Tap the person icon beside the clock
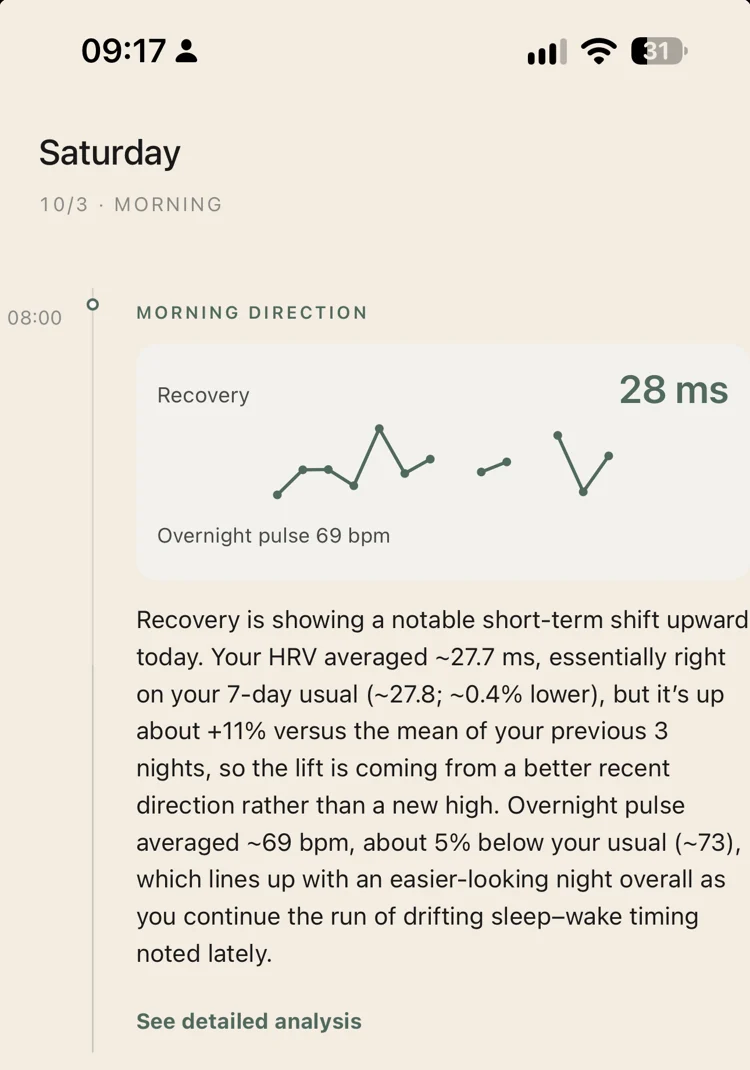The height and width of the screenshot is (1070, 750). click(x=186, y=51)
